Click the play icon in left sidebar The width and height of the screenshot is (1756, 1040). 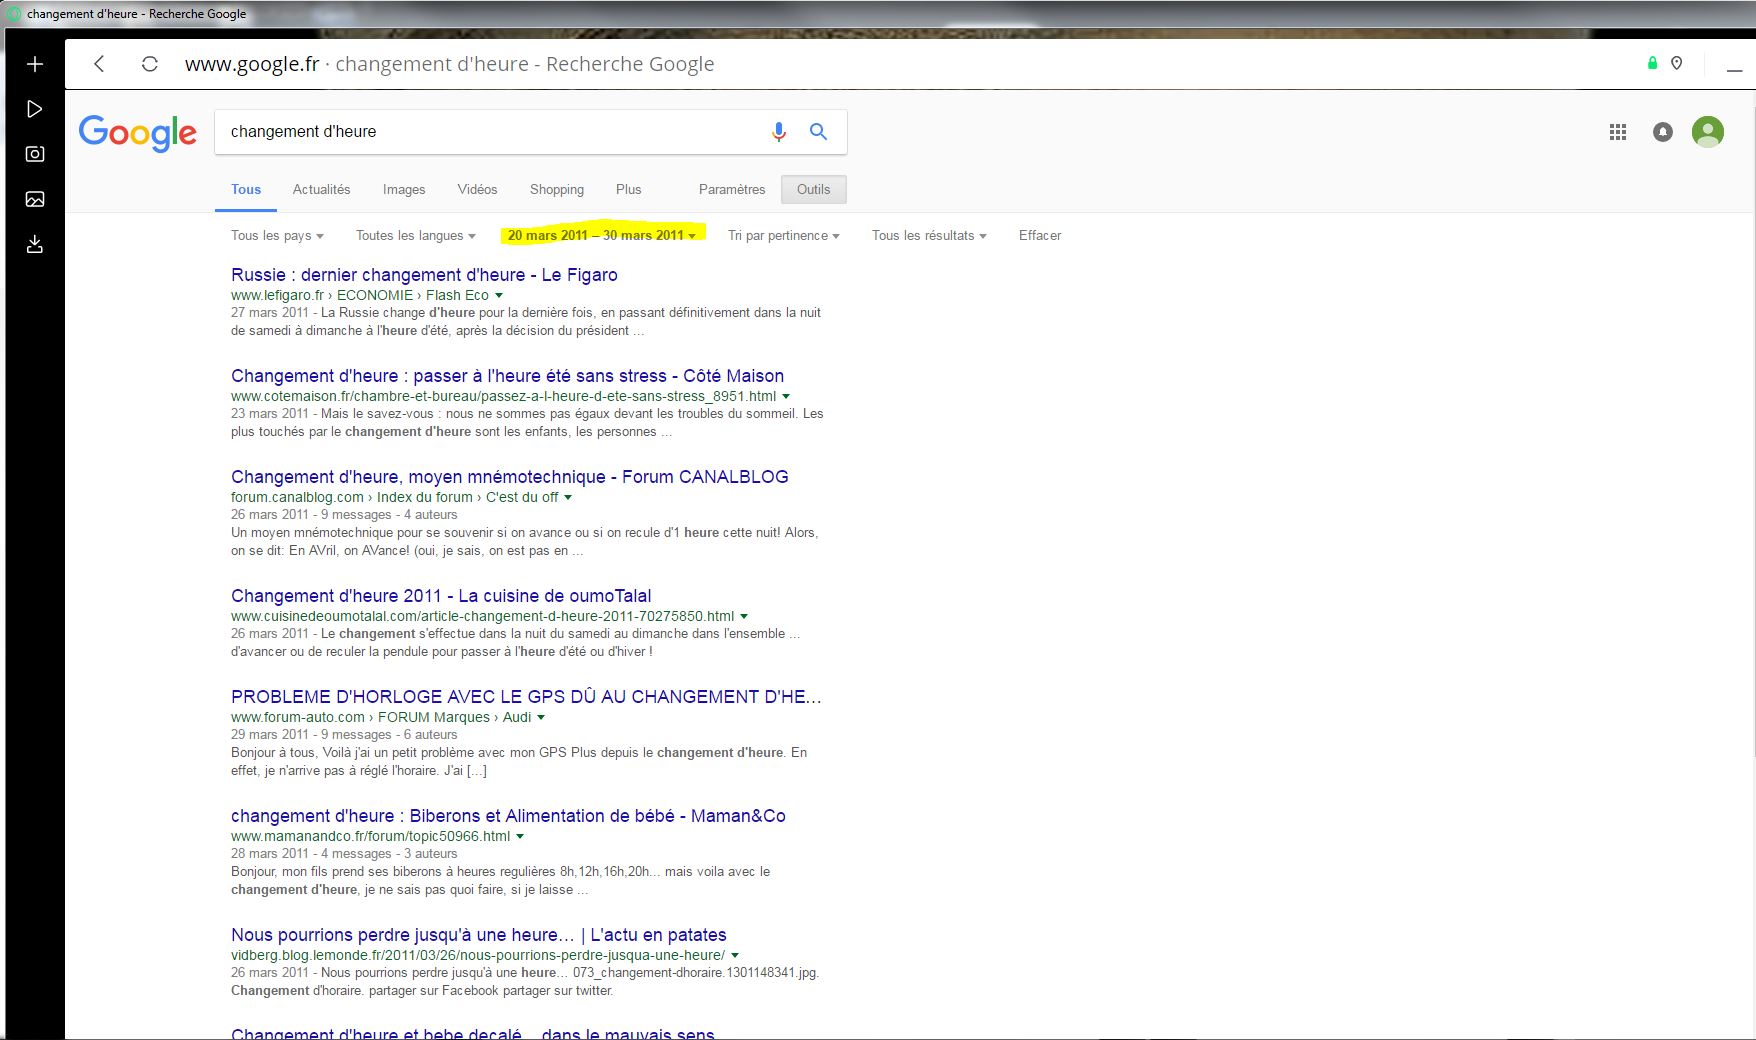[35, 109]
